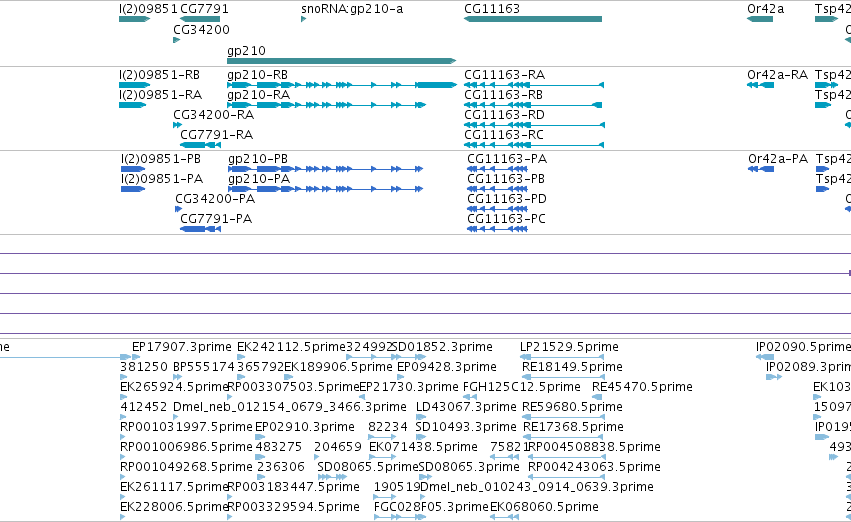Select the RP003307503.5prime EST label
851x522 pixels.
point(294,387)
